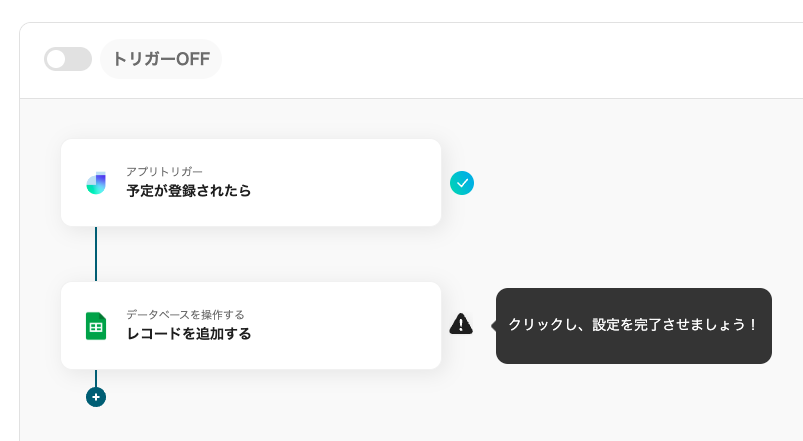Click the app trigger's colorful app icon
This screenshot has height=441, width=803.
96,183
